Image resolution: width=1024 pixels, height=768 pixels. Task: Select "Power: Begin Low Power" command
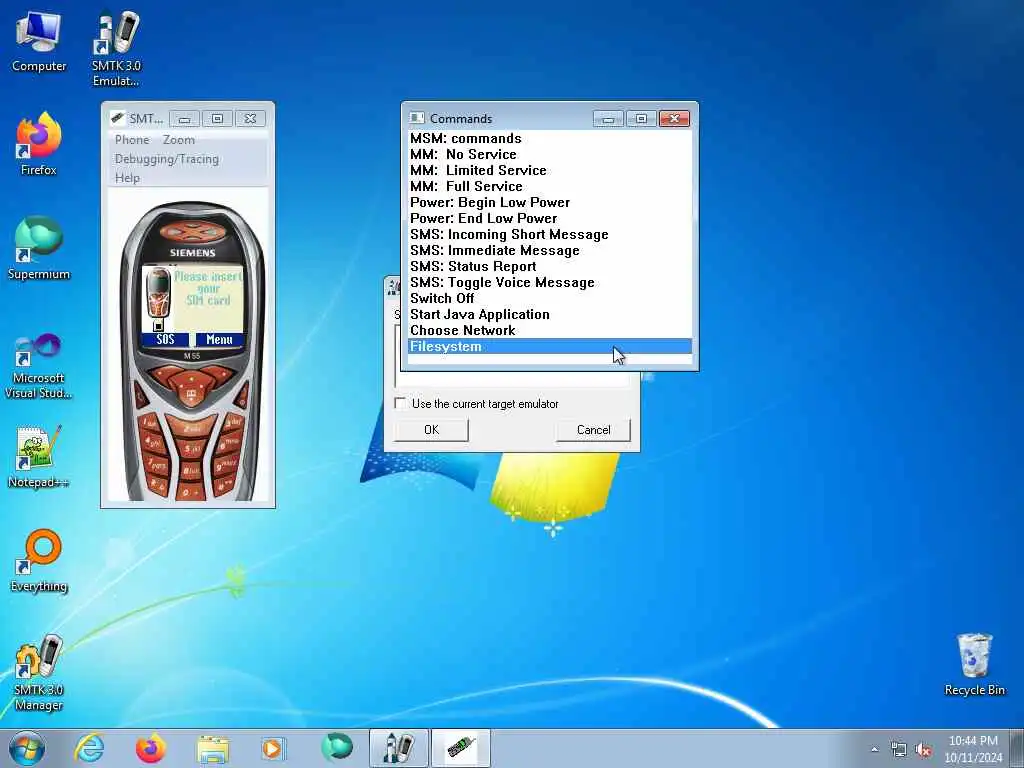[550, 202]
